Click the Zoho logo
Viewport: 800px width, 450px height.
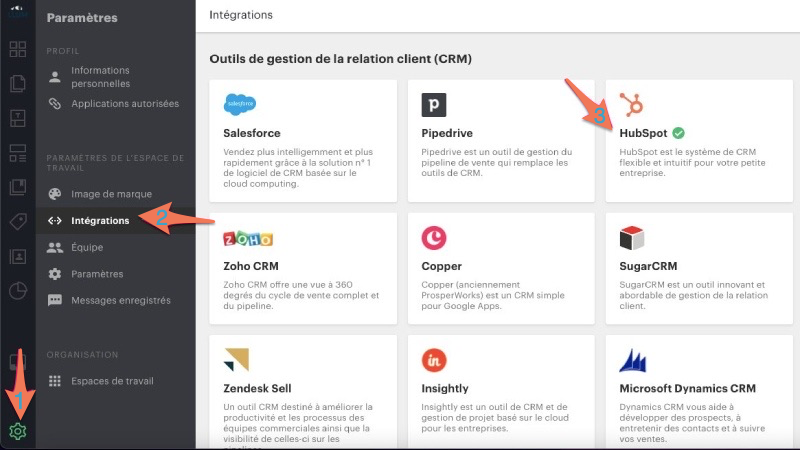point(248,239)
